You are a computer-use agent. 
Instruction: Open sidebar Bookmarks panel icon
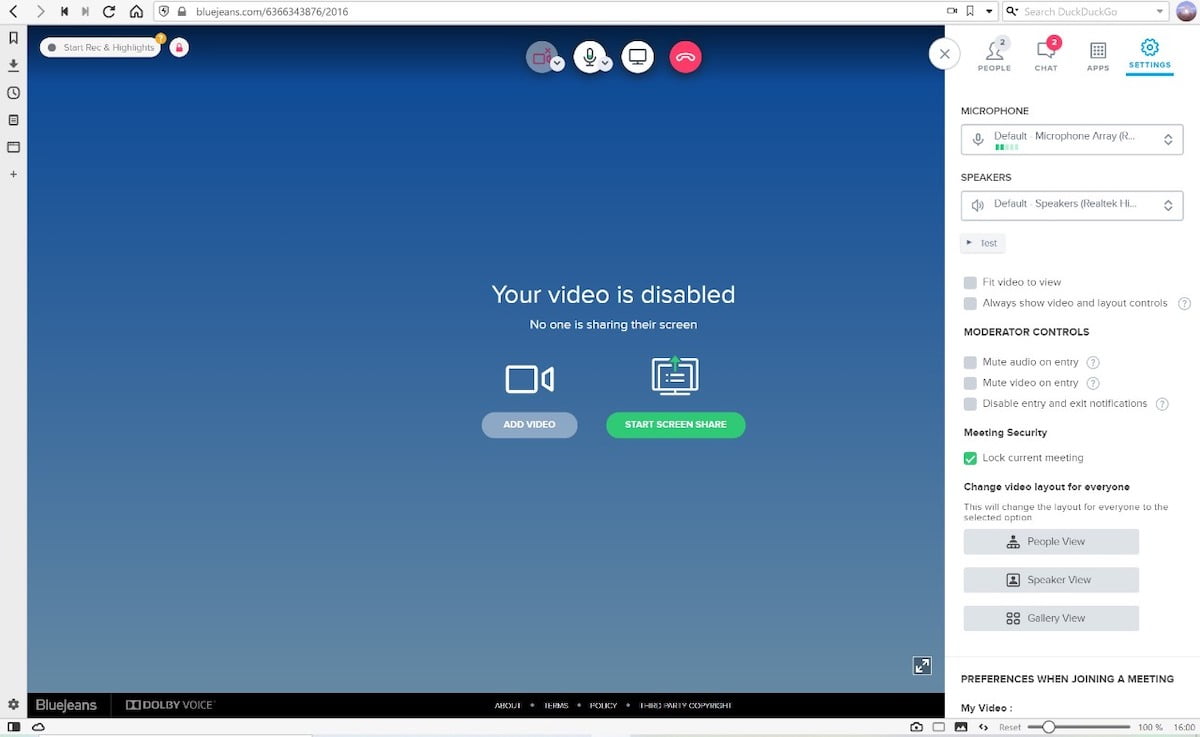coord(13,38)
